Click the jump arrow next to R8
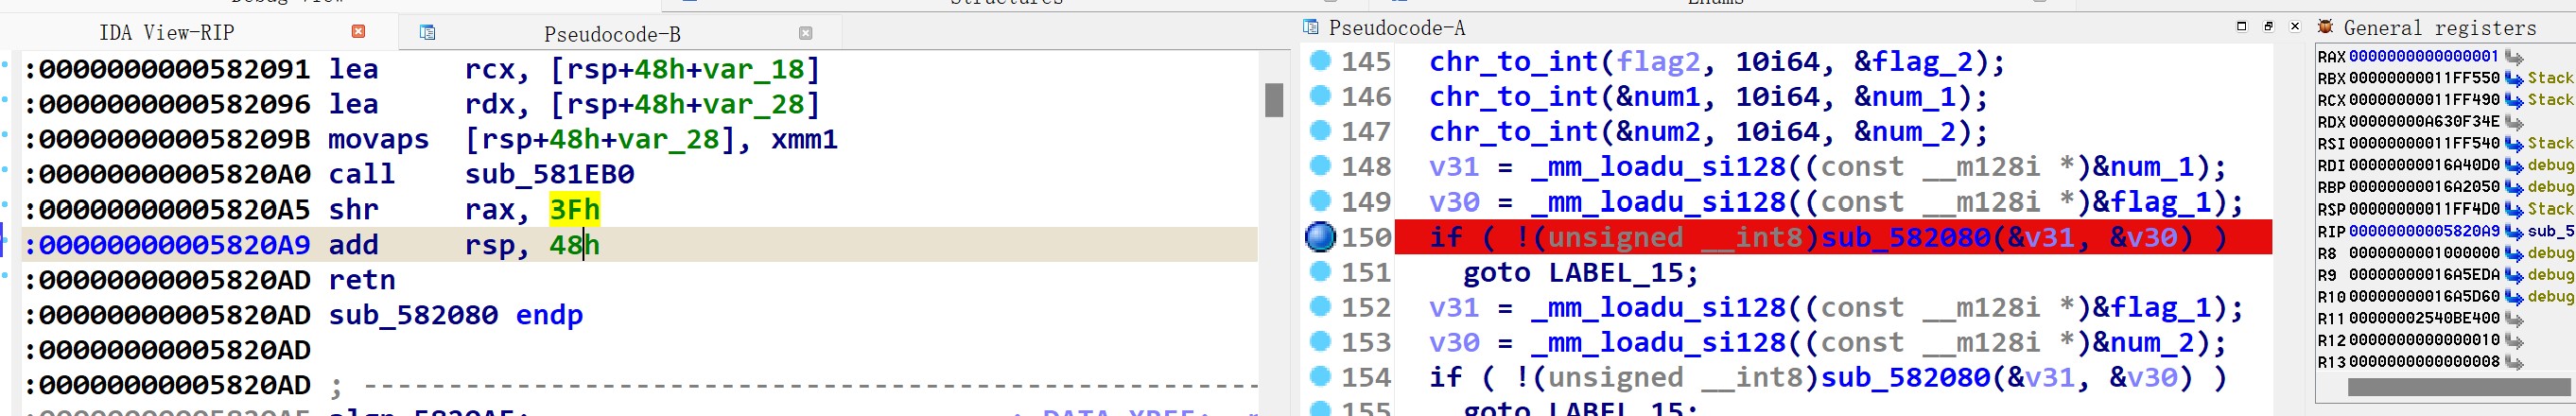The height and width of the screenshot is (416, 2576). click(2513, 254)
